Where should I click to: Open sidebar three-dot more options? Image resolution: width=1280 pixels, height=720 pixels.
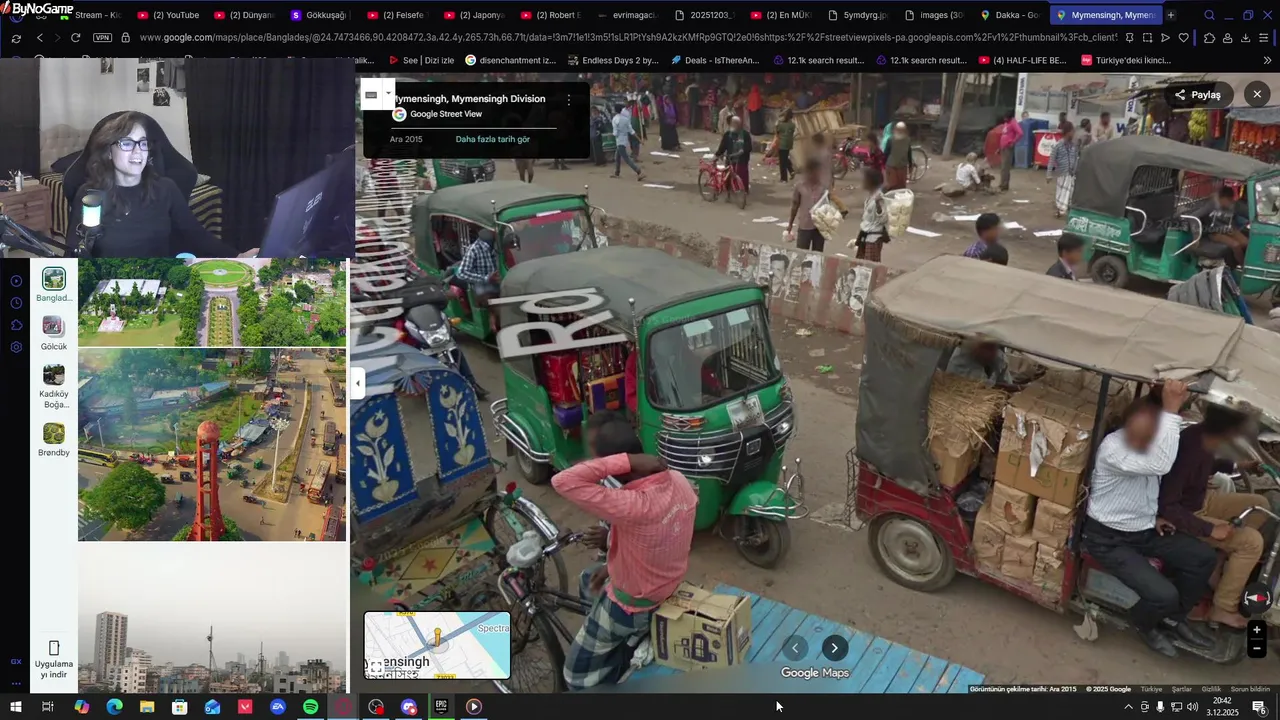(x=16, y=684)
